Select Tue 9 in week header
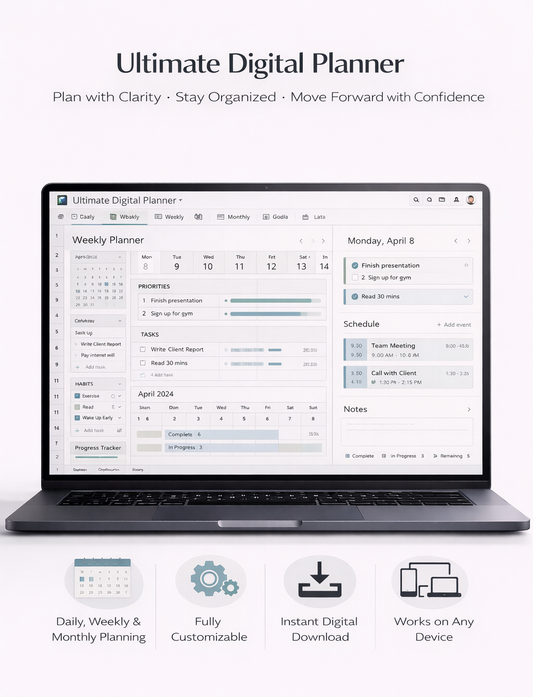This screenshot has width=533, height=697. coord(177,263)
